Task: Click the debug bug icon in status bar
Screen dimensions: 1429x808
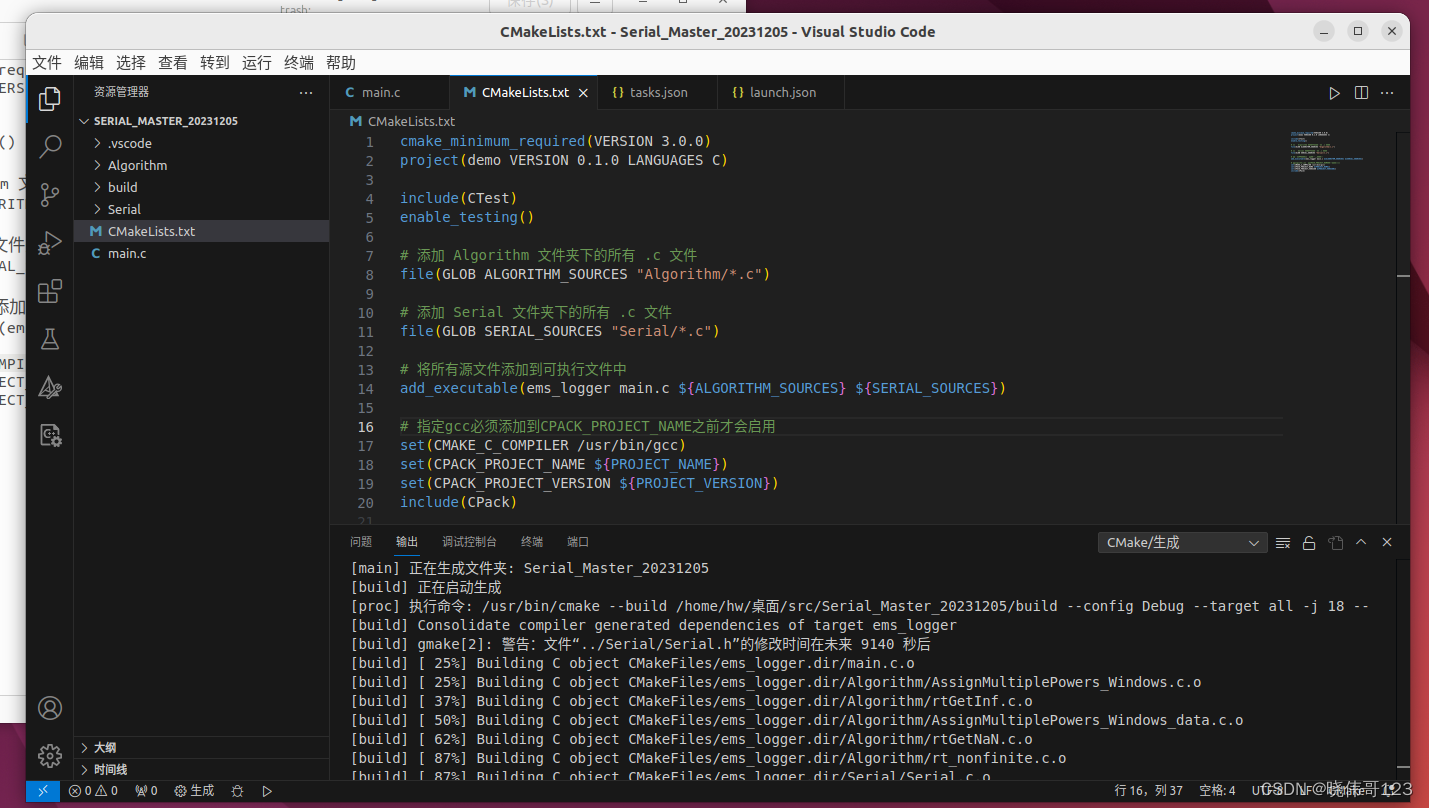Action: 237,791
